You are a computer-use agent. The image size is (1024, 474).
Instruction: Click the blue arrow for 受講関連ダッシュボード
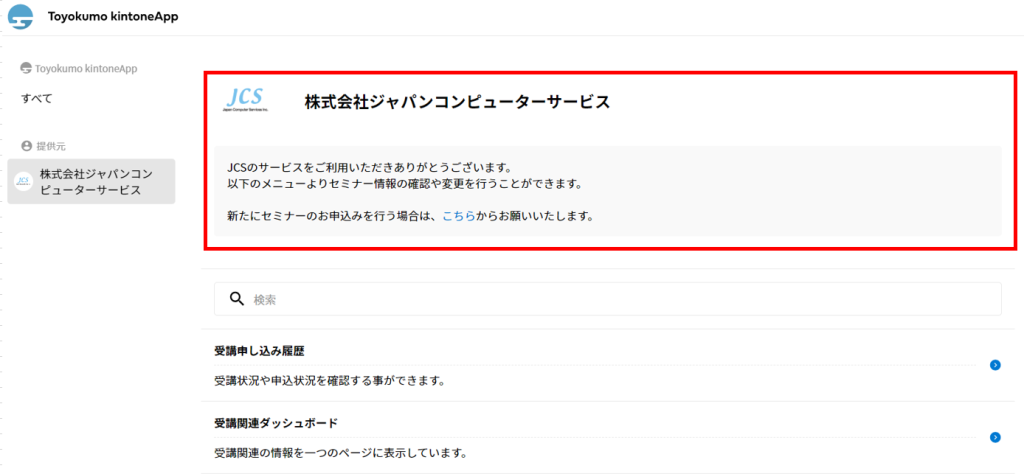(x=995, y=437)
